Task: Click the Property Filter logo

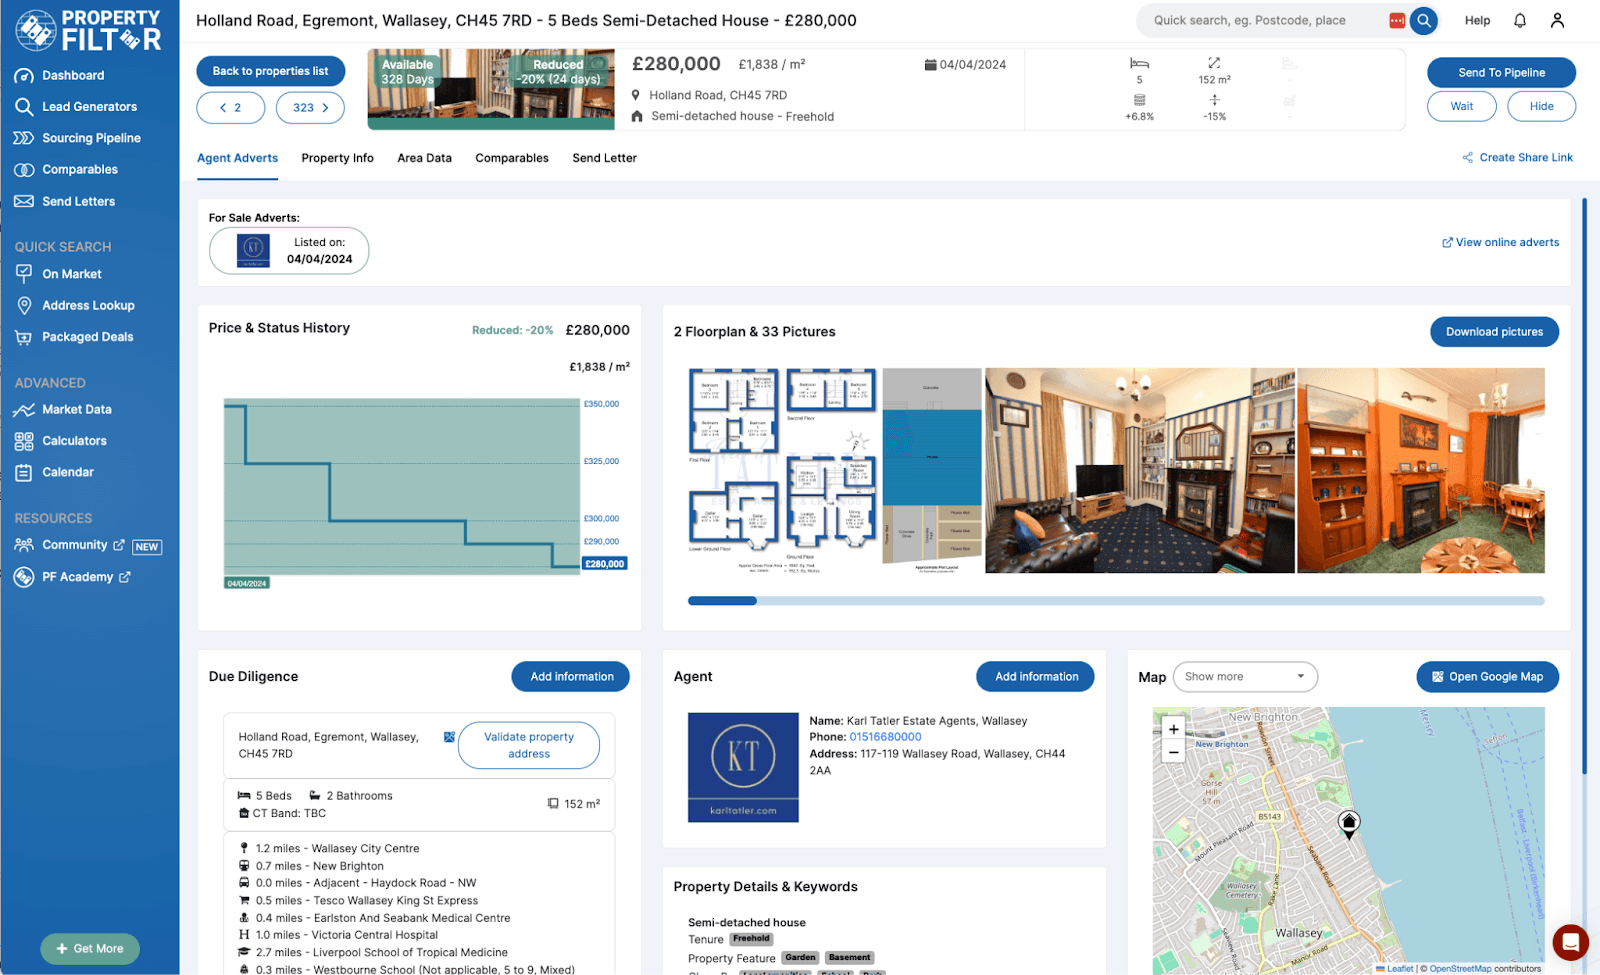Action: tap(88, 30)
